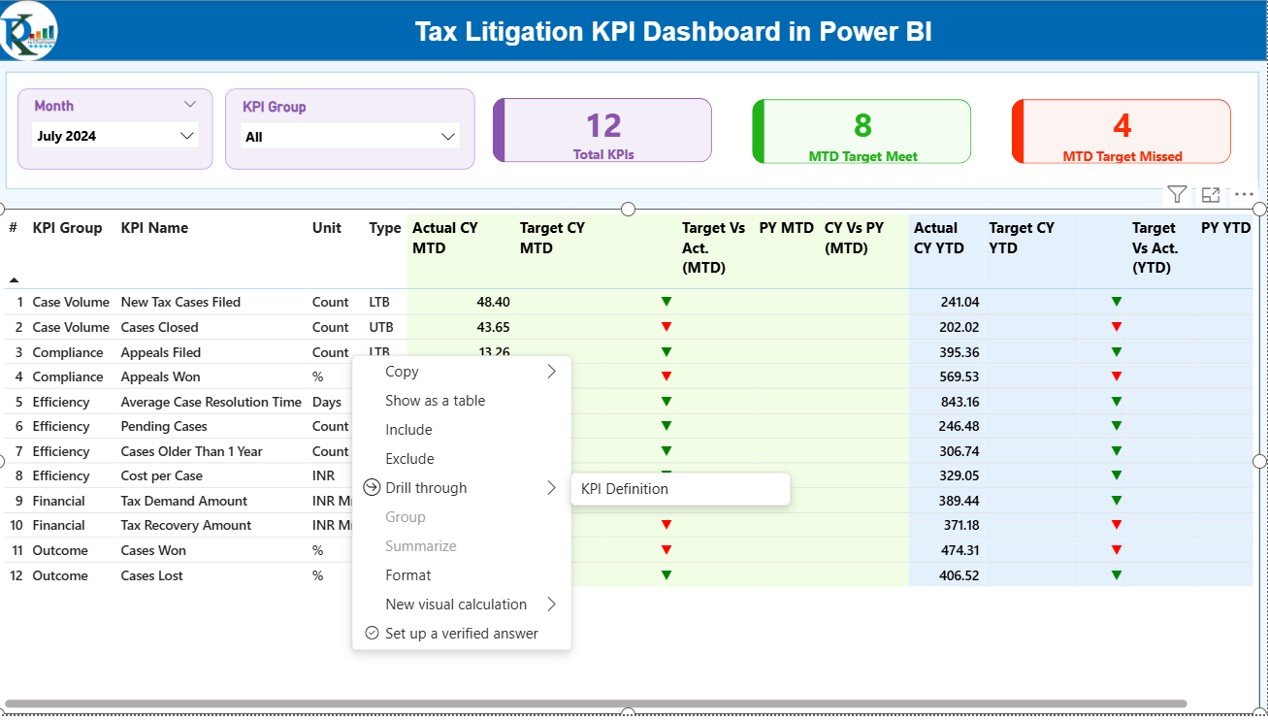Click the red triangle beside Cases Closed MTD
The height and width of the screenshot is (720, 1268).
pyautogui.click(x=666, y=326)
